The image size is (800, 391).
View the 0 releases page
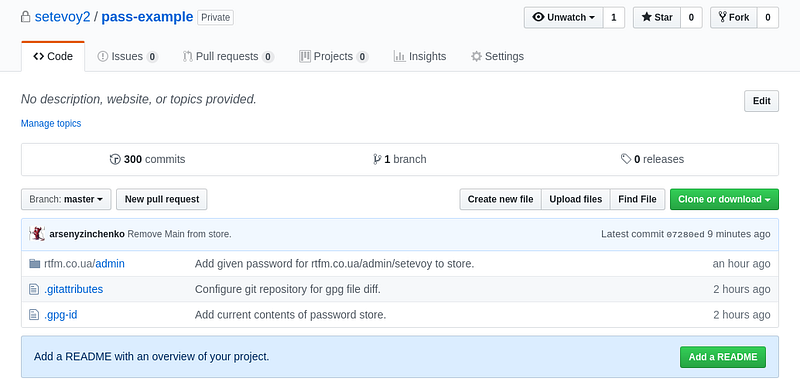[x=652, y=159]
